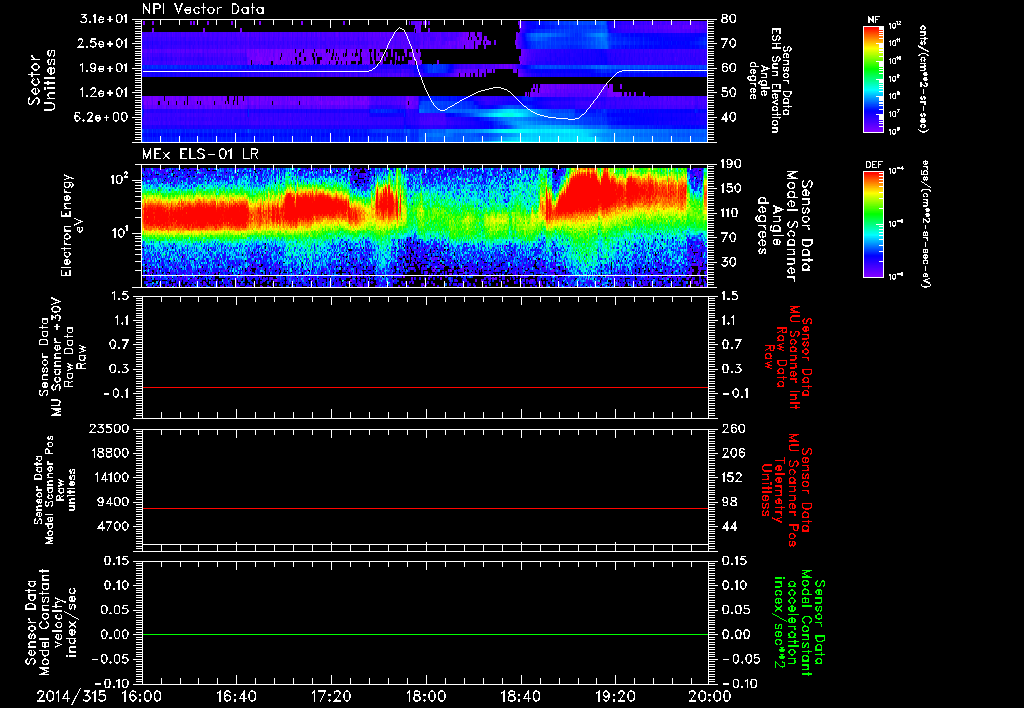Image resolution: width=1024 pixels, height=708 pixels.
Task: Click the "150" Scanner Angle tick value
Action: 731,188
